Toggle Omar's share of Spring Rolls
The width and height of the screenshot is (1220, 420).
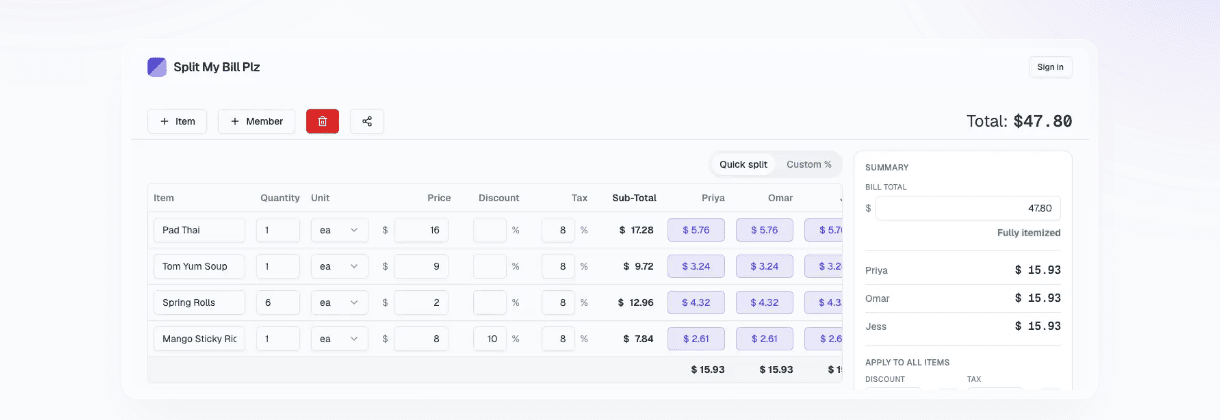pos(765,302)
